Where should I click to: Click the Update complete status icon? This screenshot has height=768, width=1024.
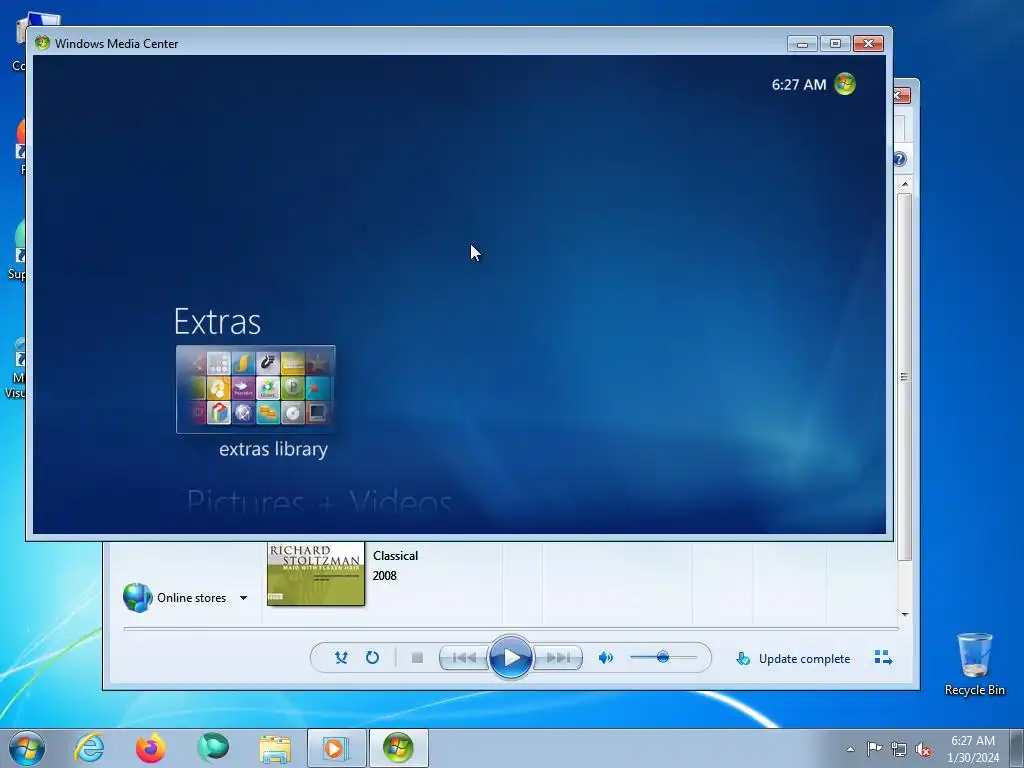(743, 659)
